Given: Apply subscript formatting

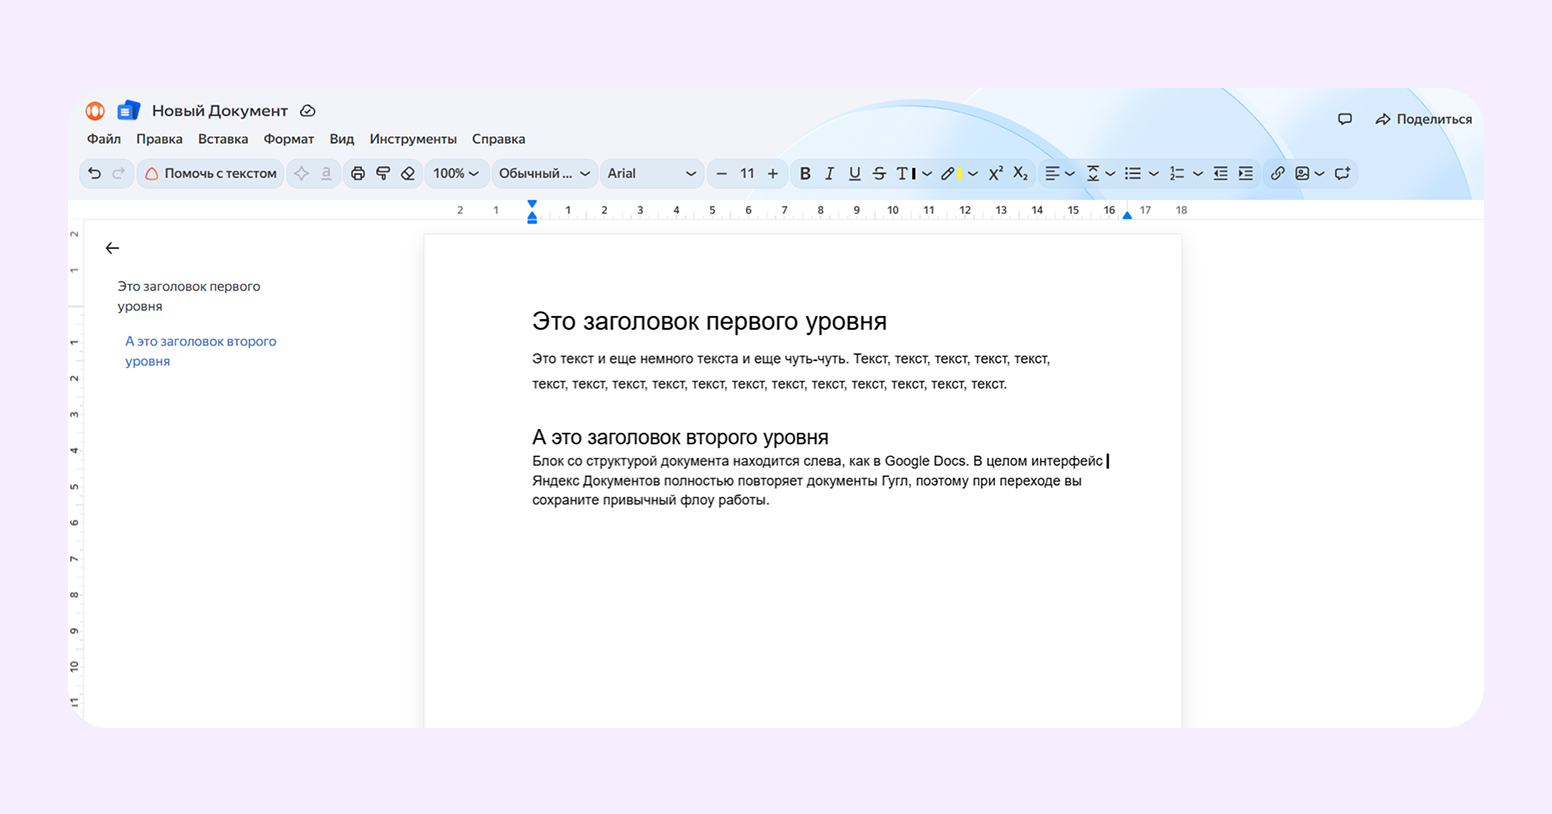Looking at the screenshot, I should click(1021, 173).
